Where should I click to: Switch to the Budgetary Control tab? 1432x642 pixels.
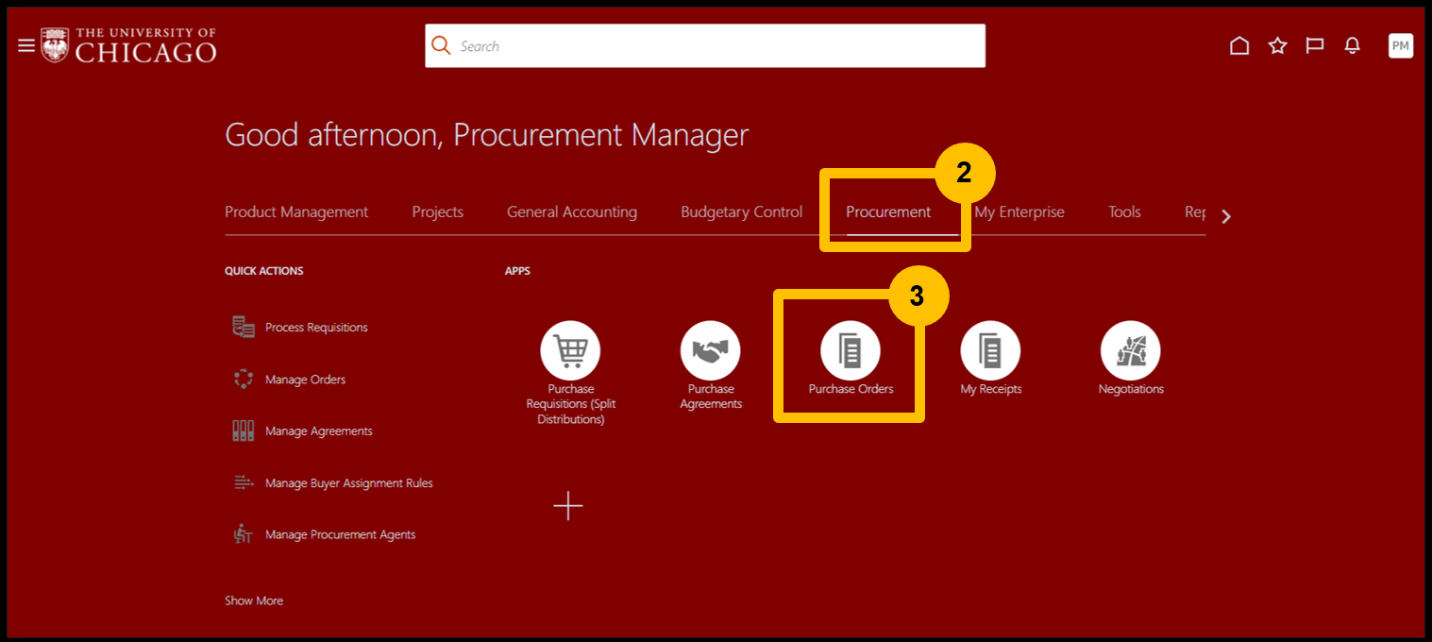coord(741,212)
